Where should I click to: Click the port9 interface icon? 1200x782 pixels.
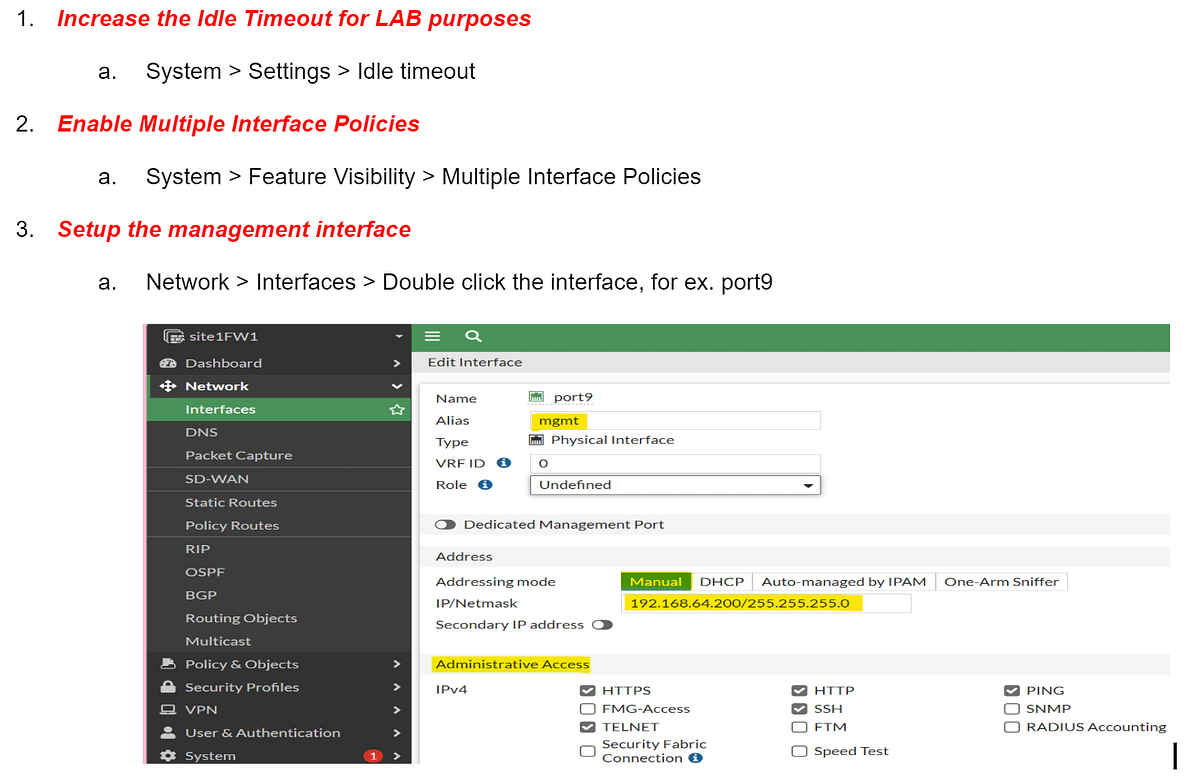(537, 397)
